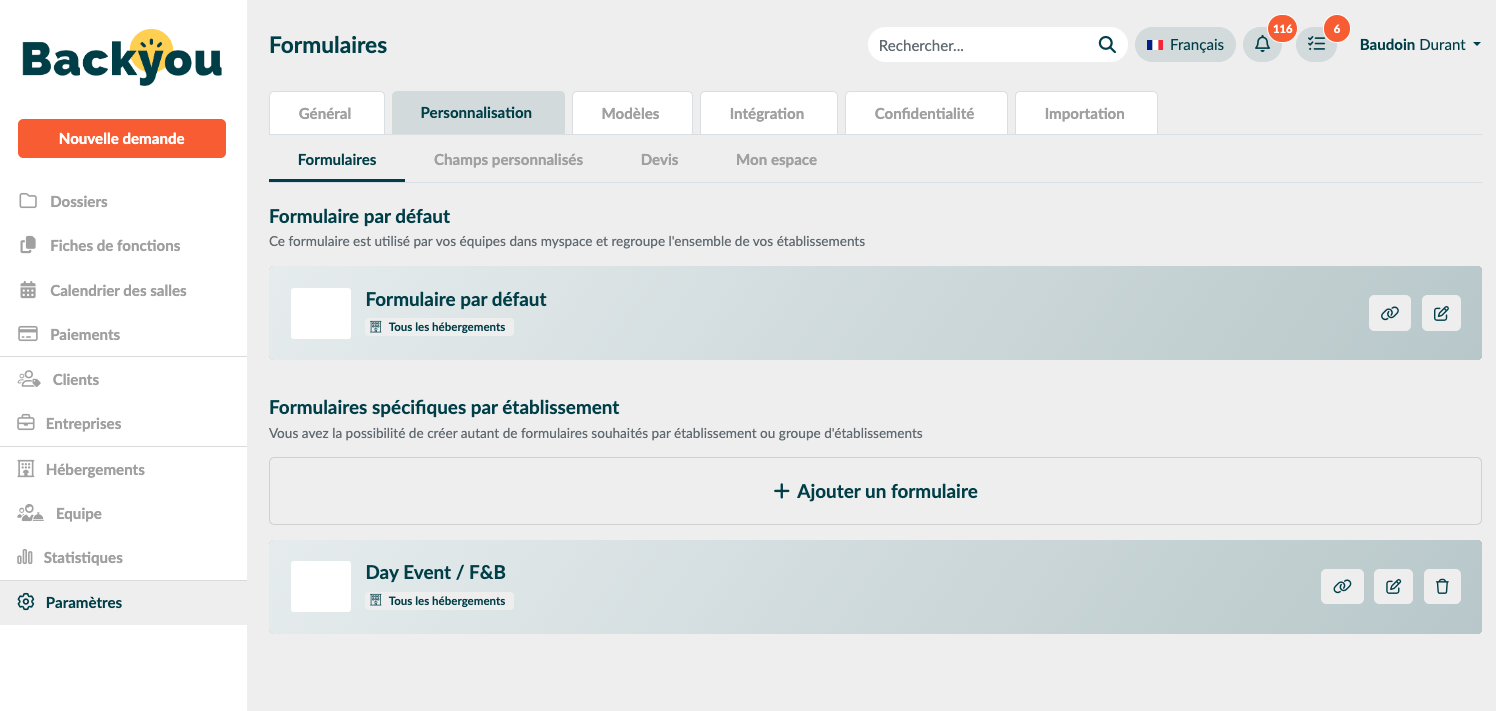Screen dimensions: 1496x711
Task: Click Tous les hébergements tag under Day Event
Action: tap(439, 601)
